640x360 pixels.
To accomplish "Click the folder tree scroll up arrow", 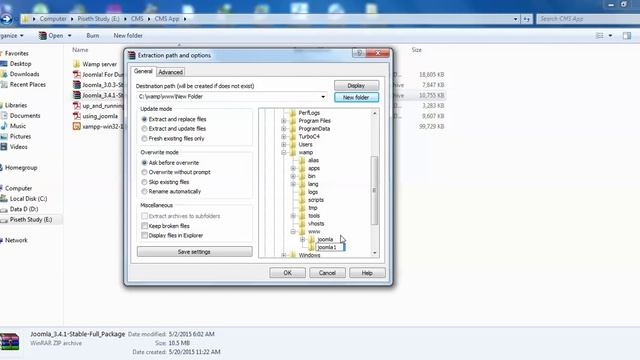I will coord(374,113).
